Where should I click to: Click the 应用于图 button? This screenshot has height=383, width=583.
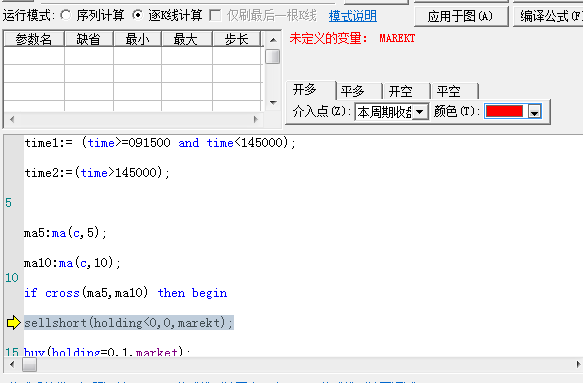461,16
